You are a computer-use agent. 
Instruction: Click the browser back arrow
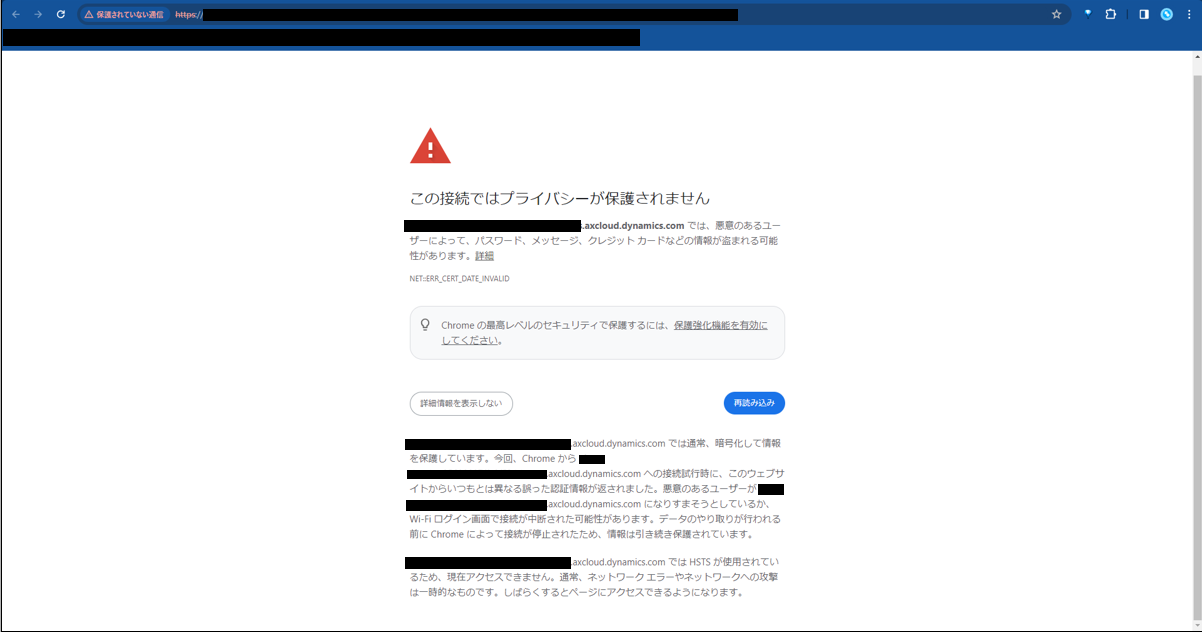(15, 15)
